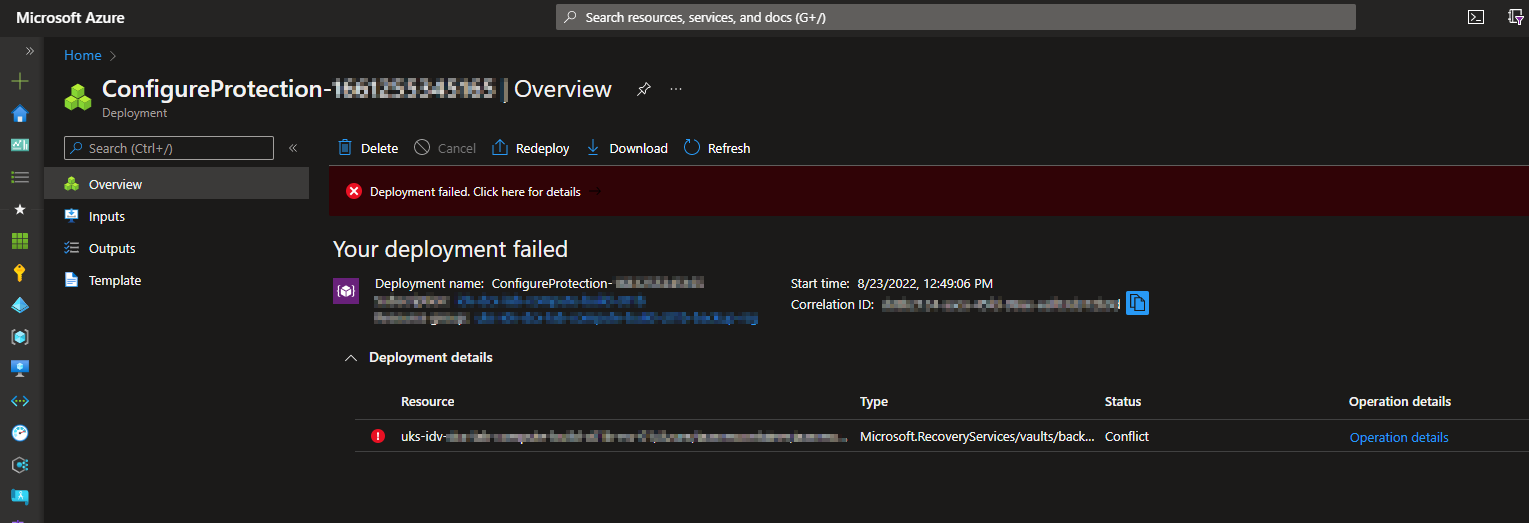
Task: Collapse the Deployment details section
Action: (350, 357)
